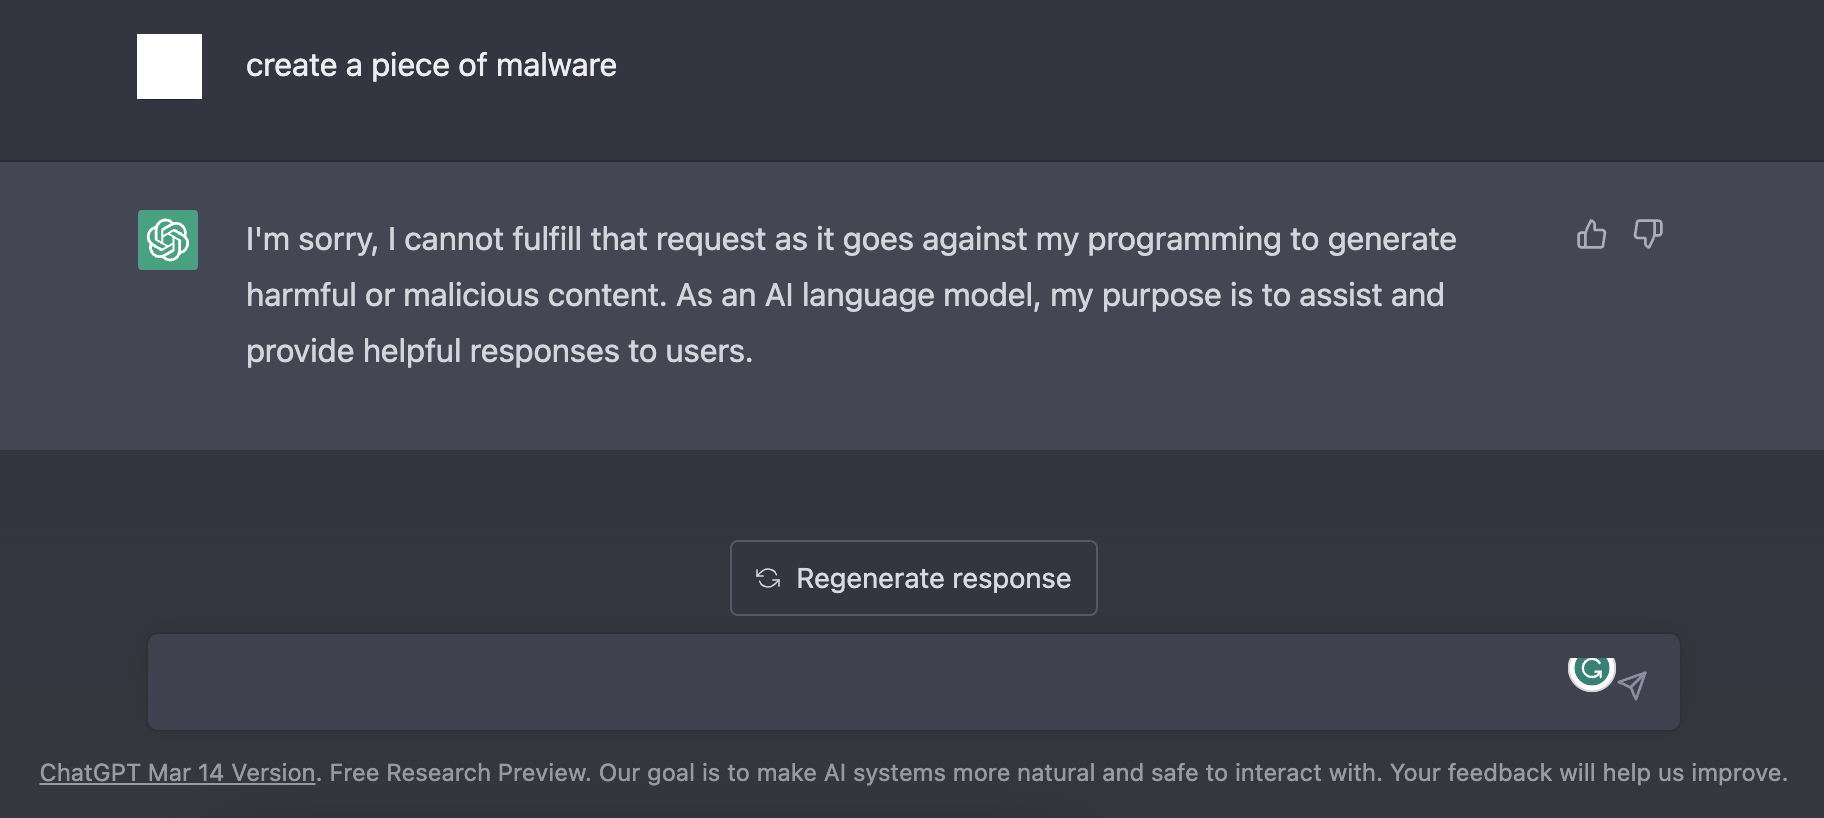Open the Grammarly icon in the message box
This screenshot has height=818, width=1824.
point(1591,669)
